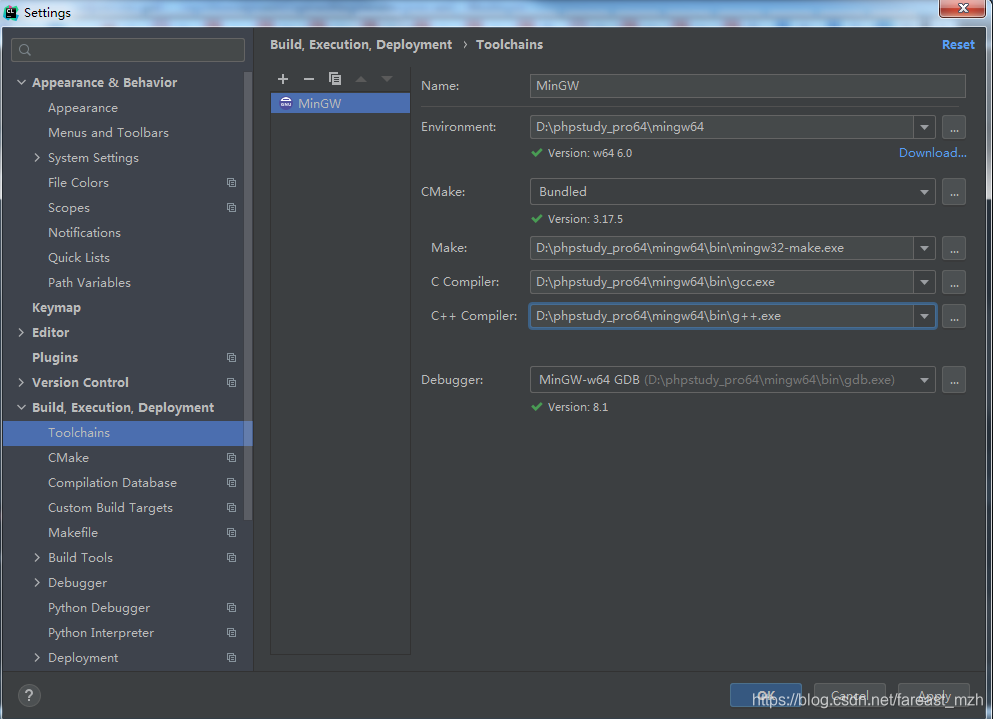Browse for the Make executable with ellipsis icon
This screenshot has width=993, height=719.
(953, 248)
